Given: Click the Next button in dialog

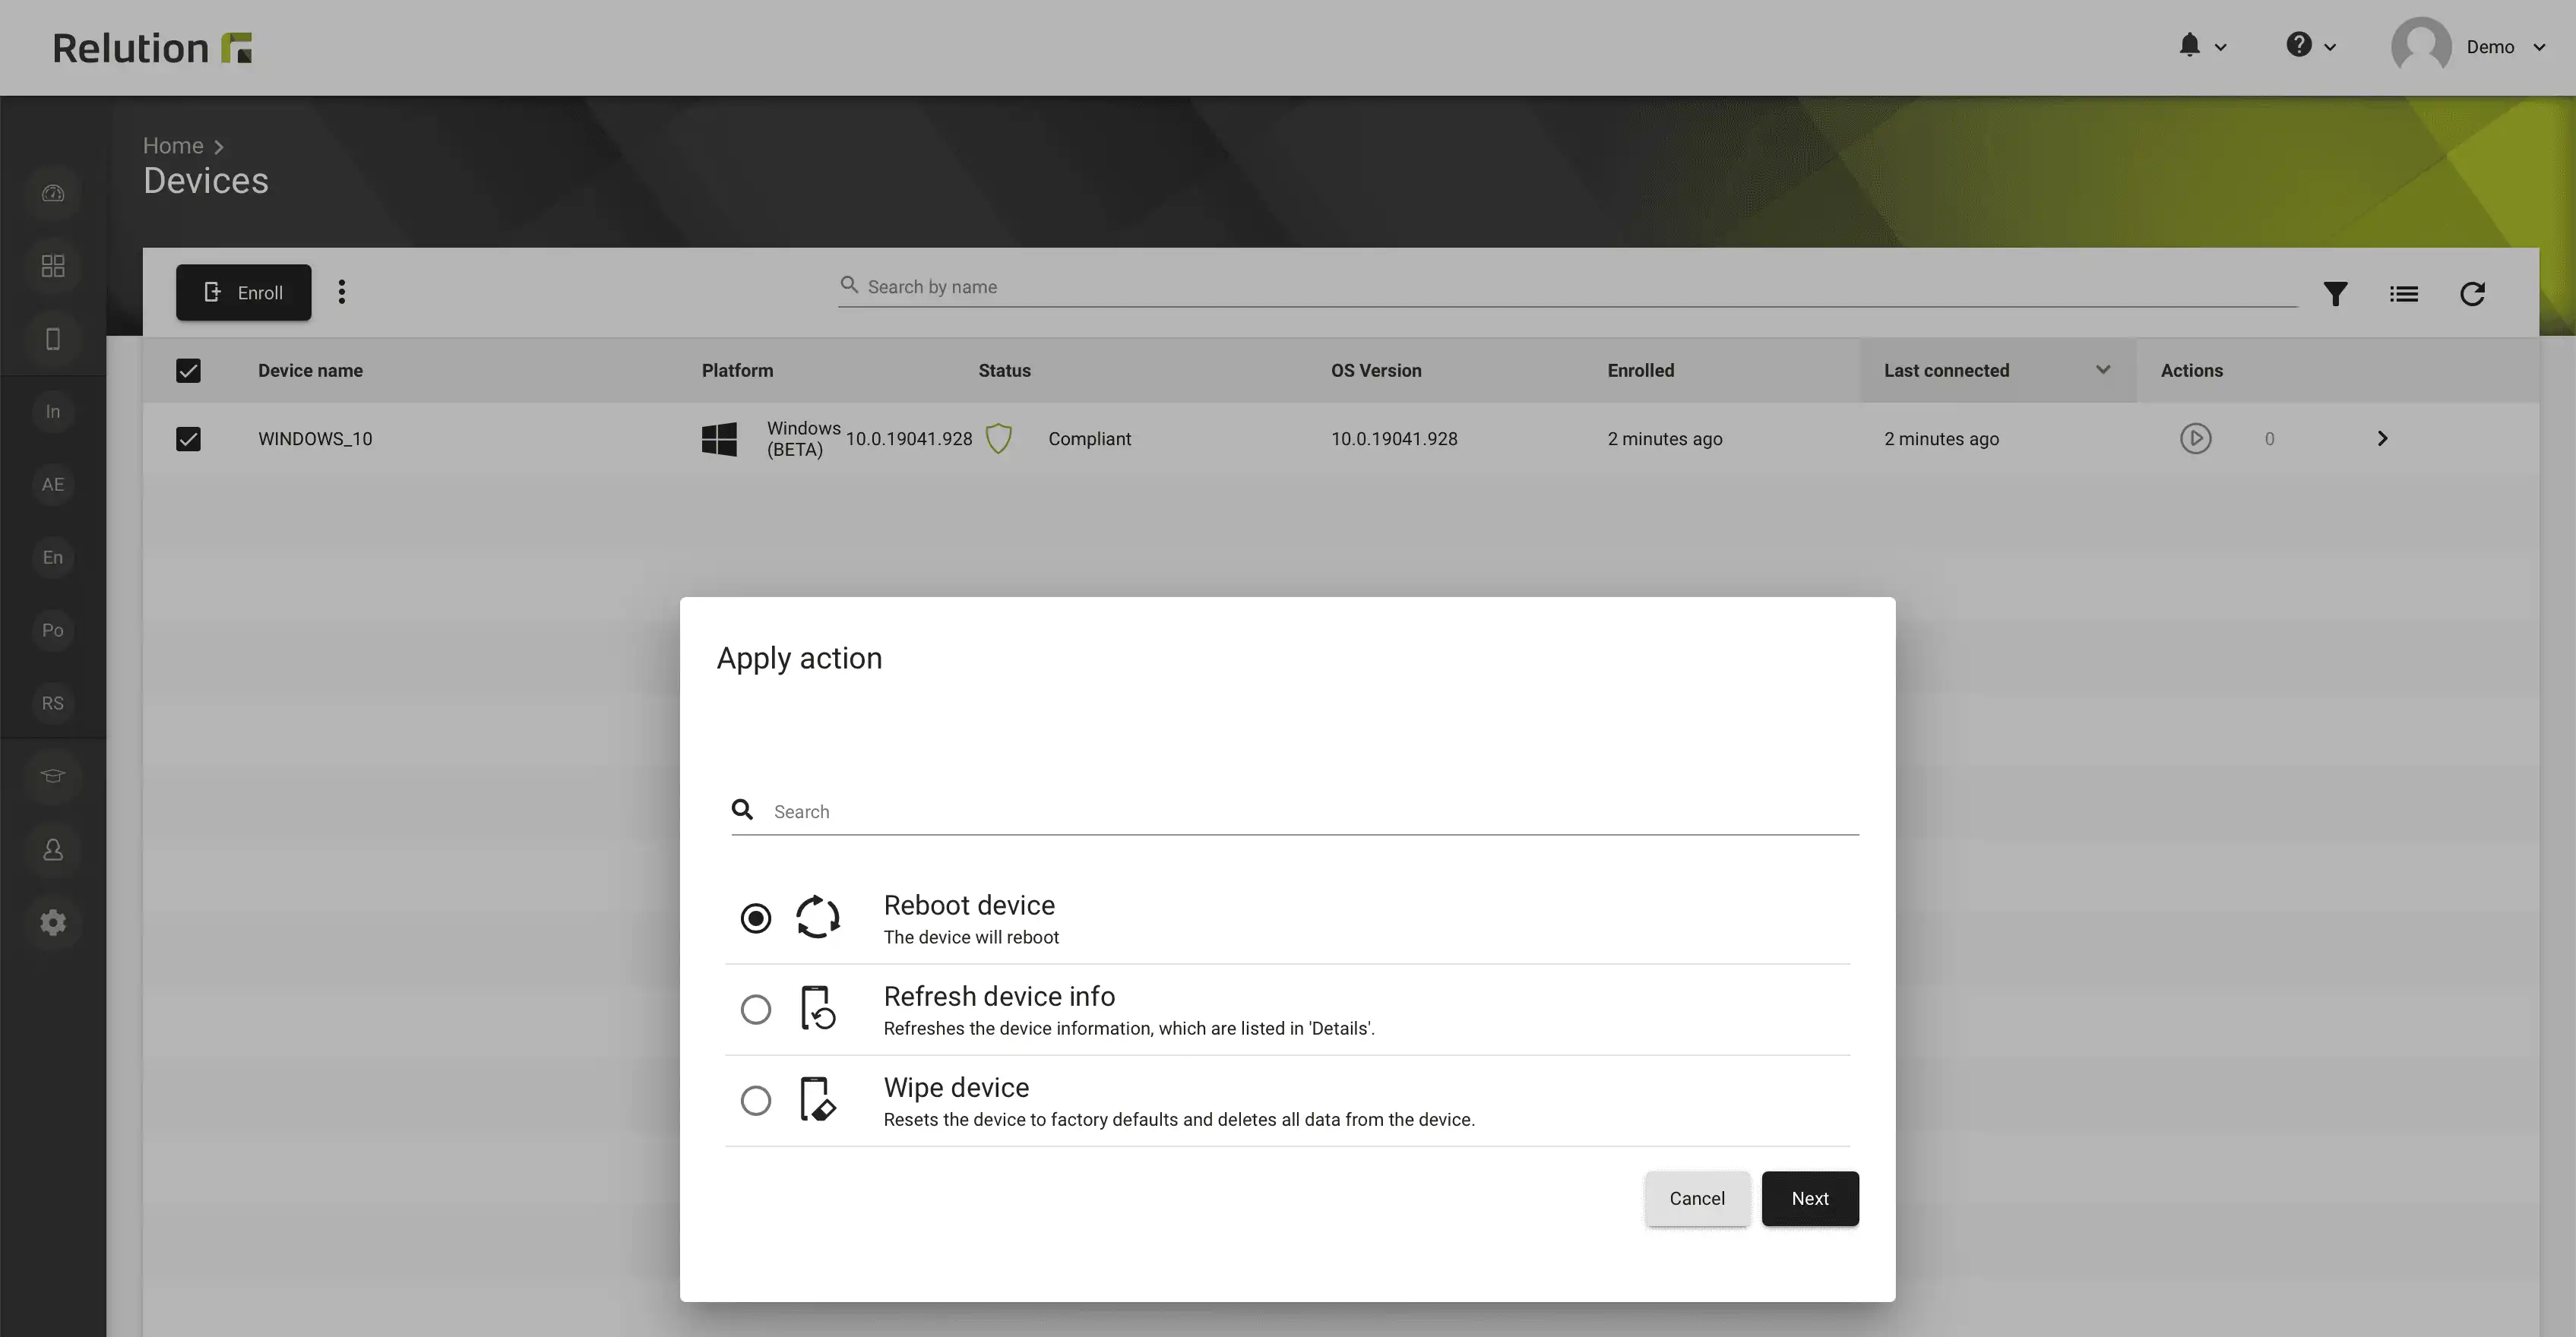Looking at the screenshot, I should coord(1810,1198).
